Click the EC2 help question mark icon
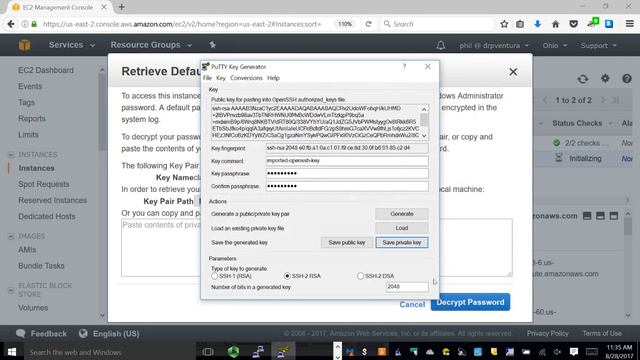Screen dimensions: 640x360 627,79
